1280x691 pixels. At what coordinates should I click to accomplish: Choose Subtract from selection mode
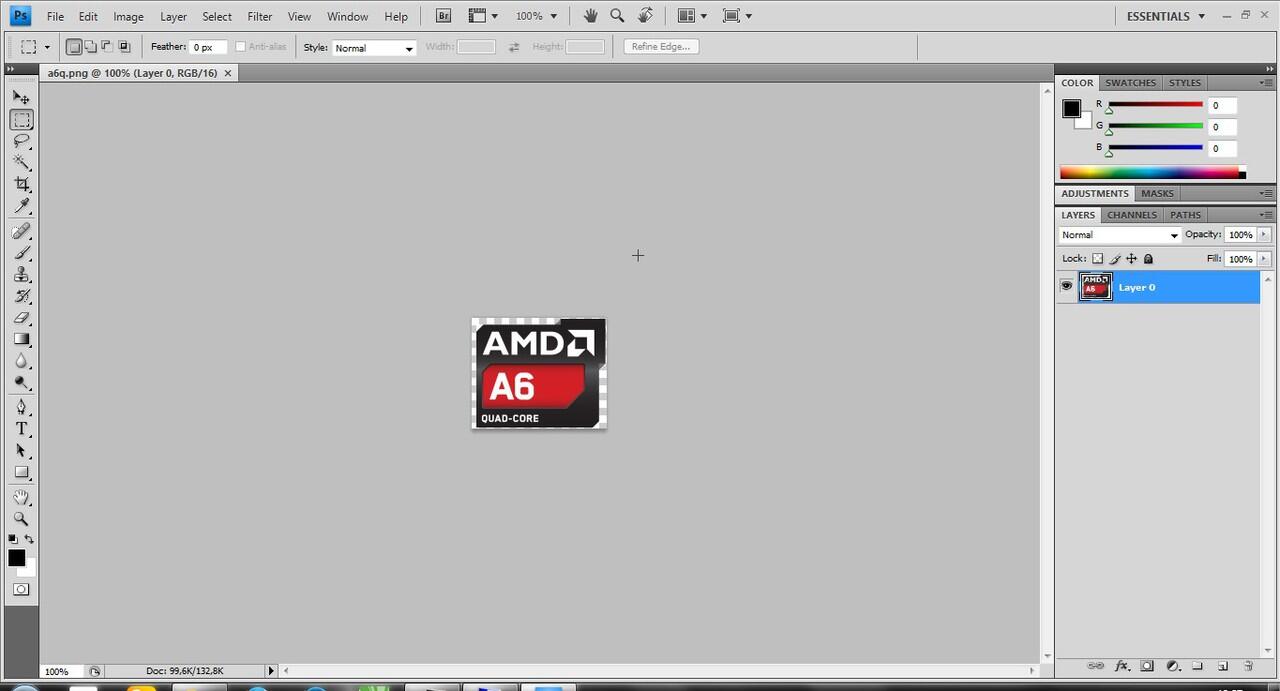(x=107, y=47)
